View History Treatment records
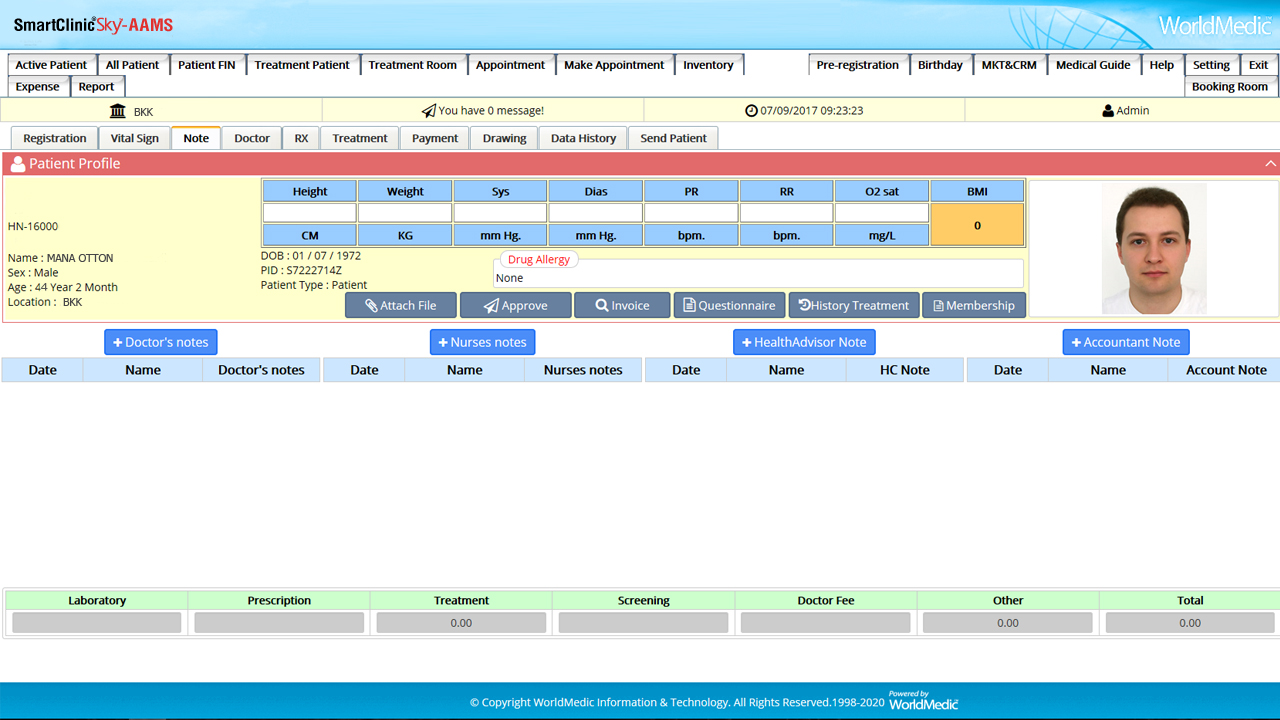 click(x=853, y=305)
